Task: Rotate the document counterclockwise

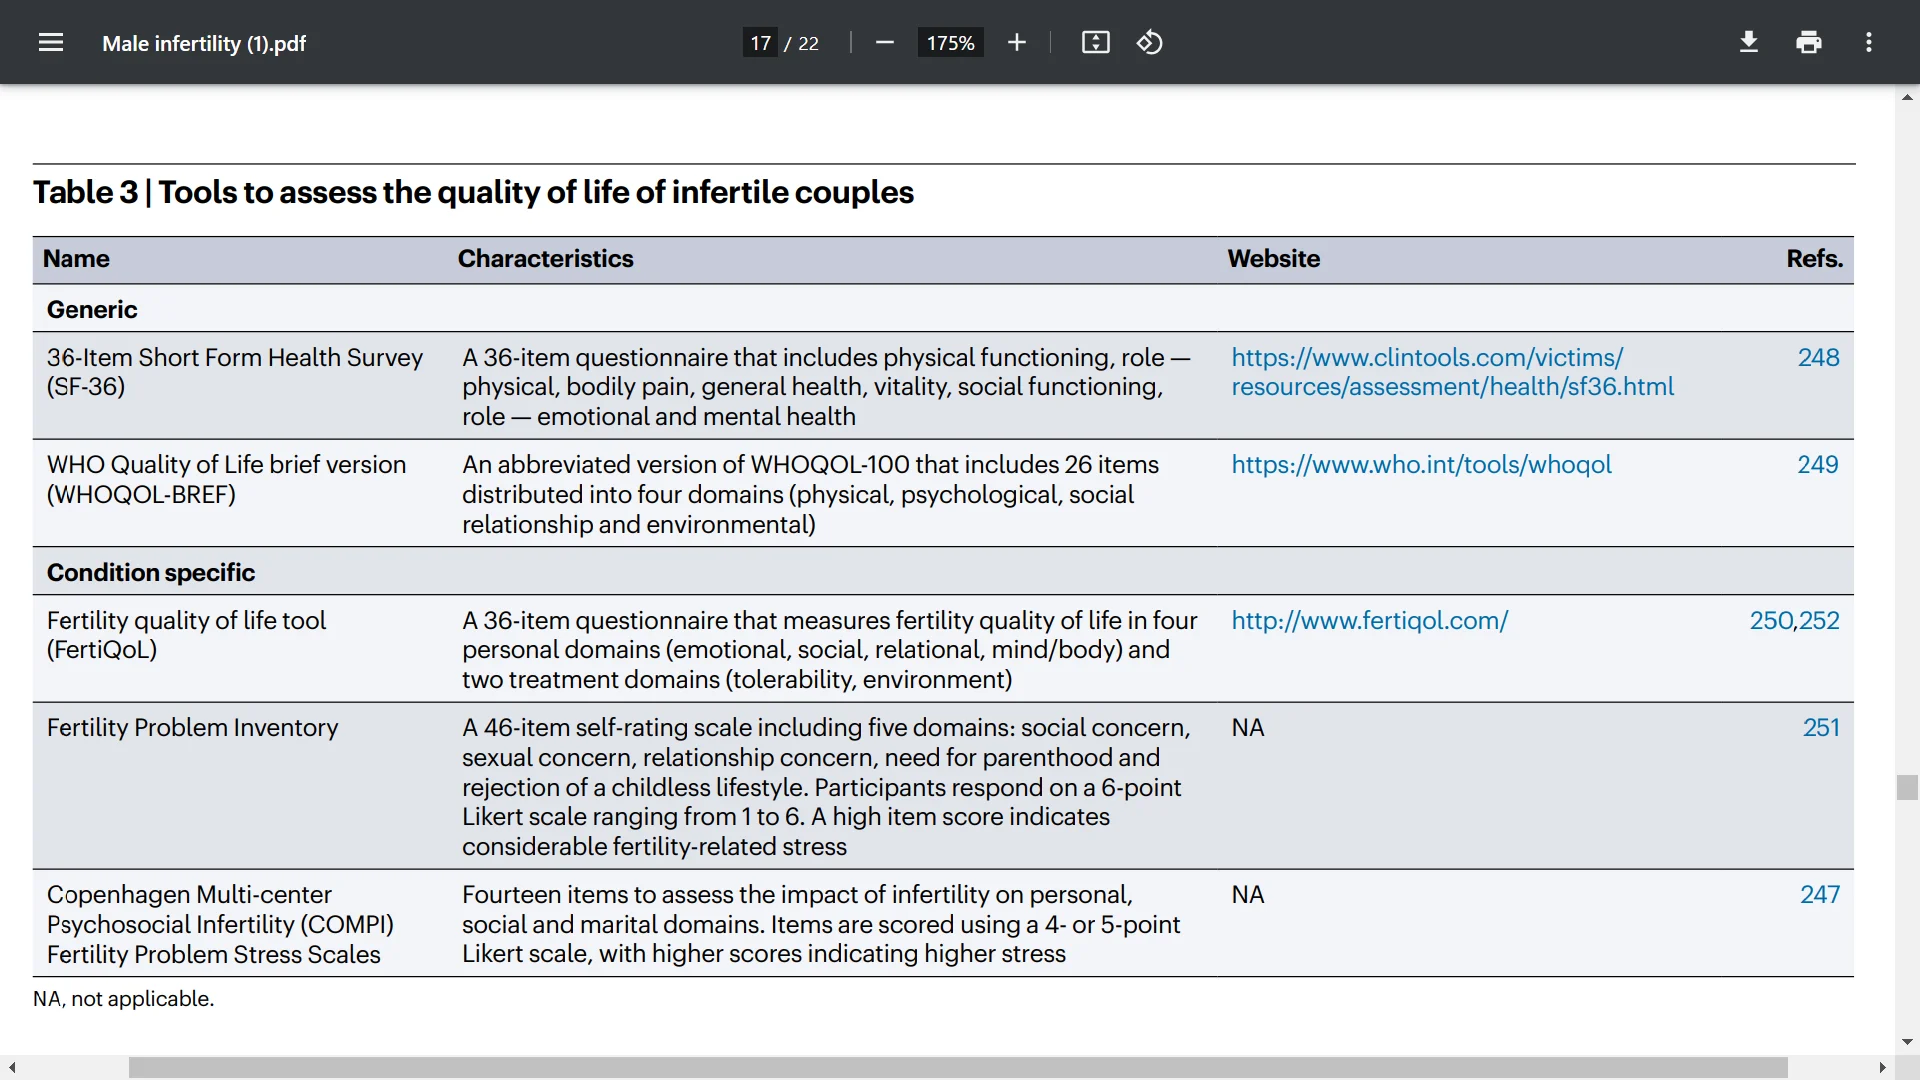Action: coord(1149,43)
